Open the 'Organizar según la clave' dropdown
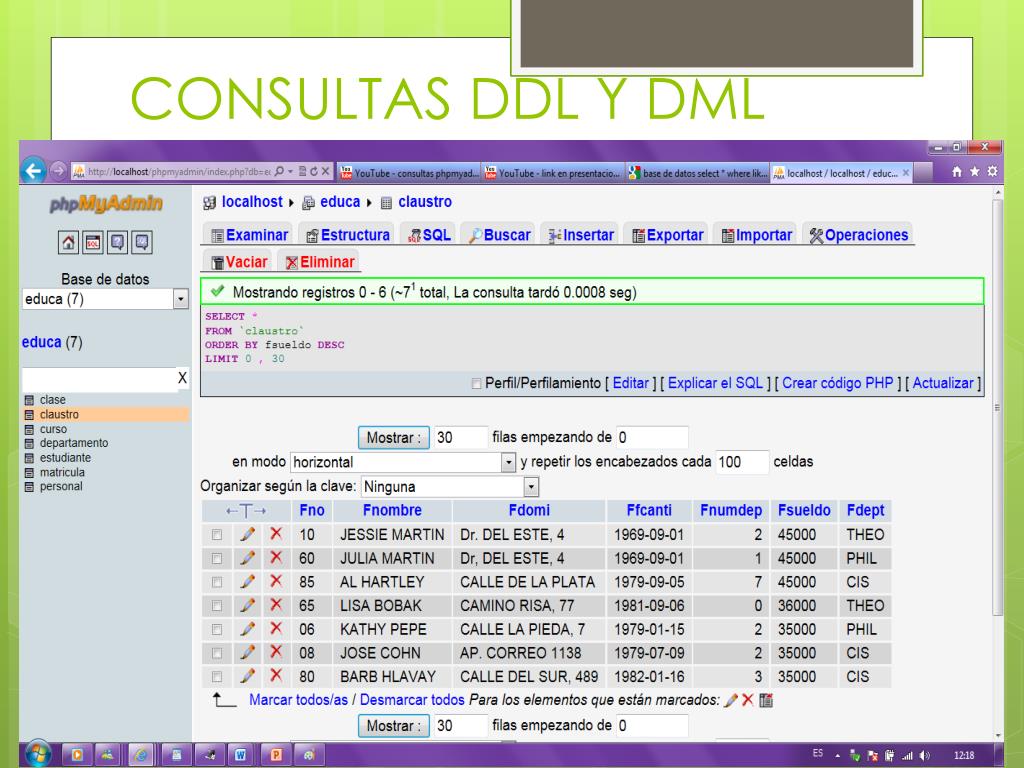 [450, 487]
